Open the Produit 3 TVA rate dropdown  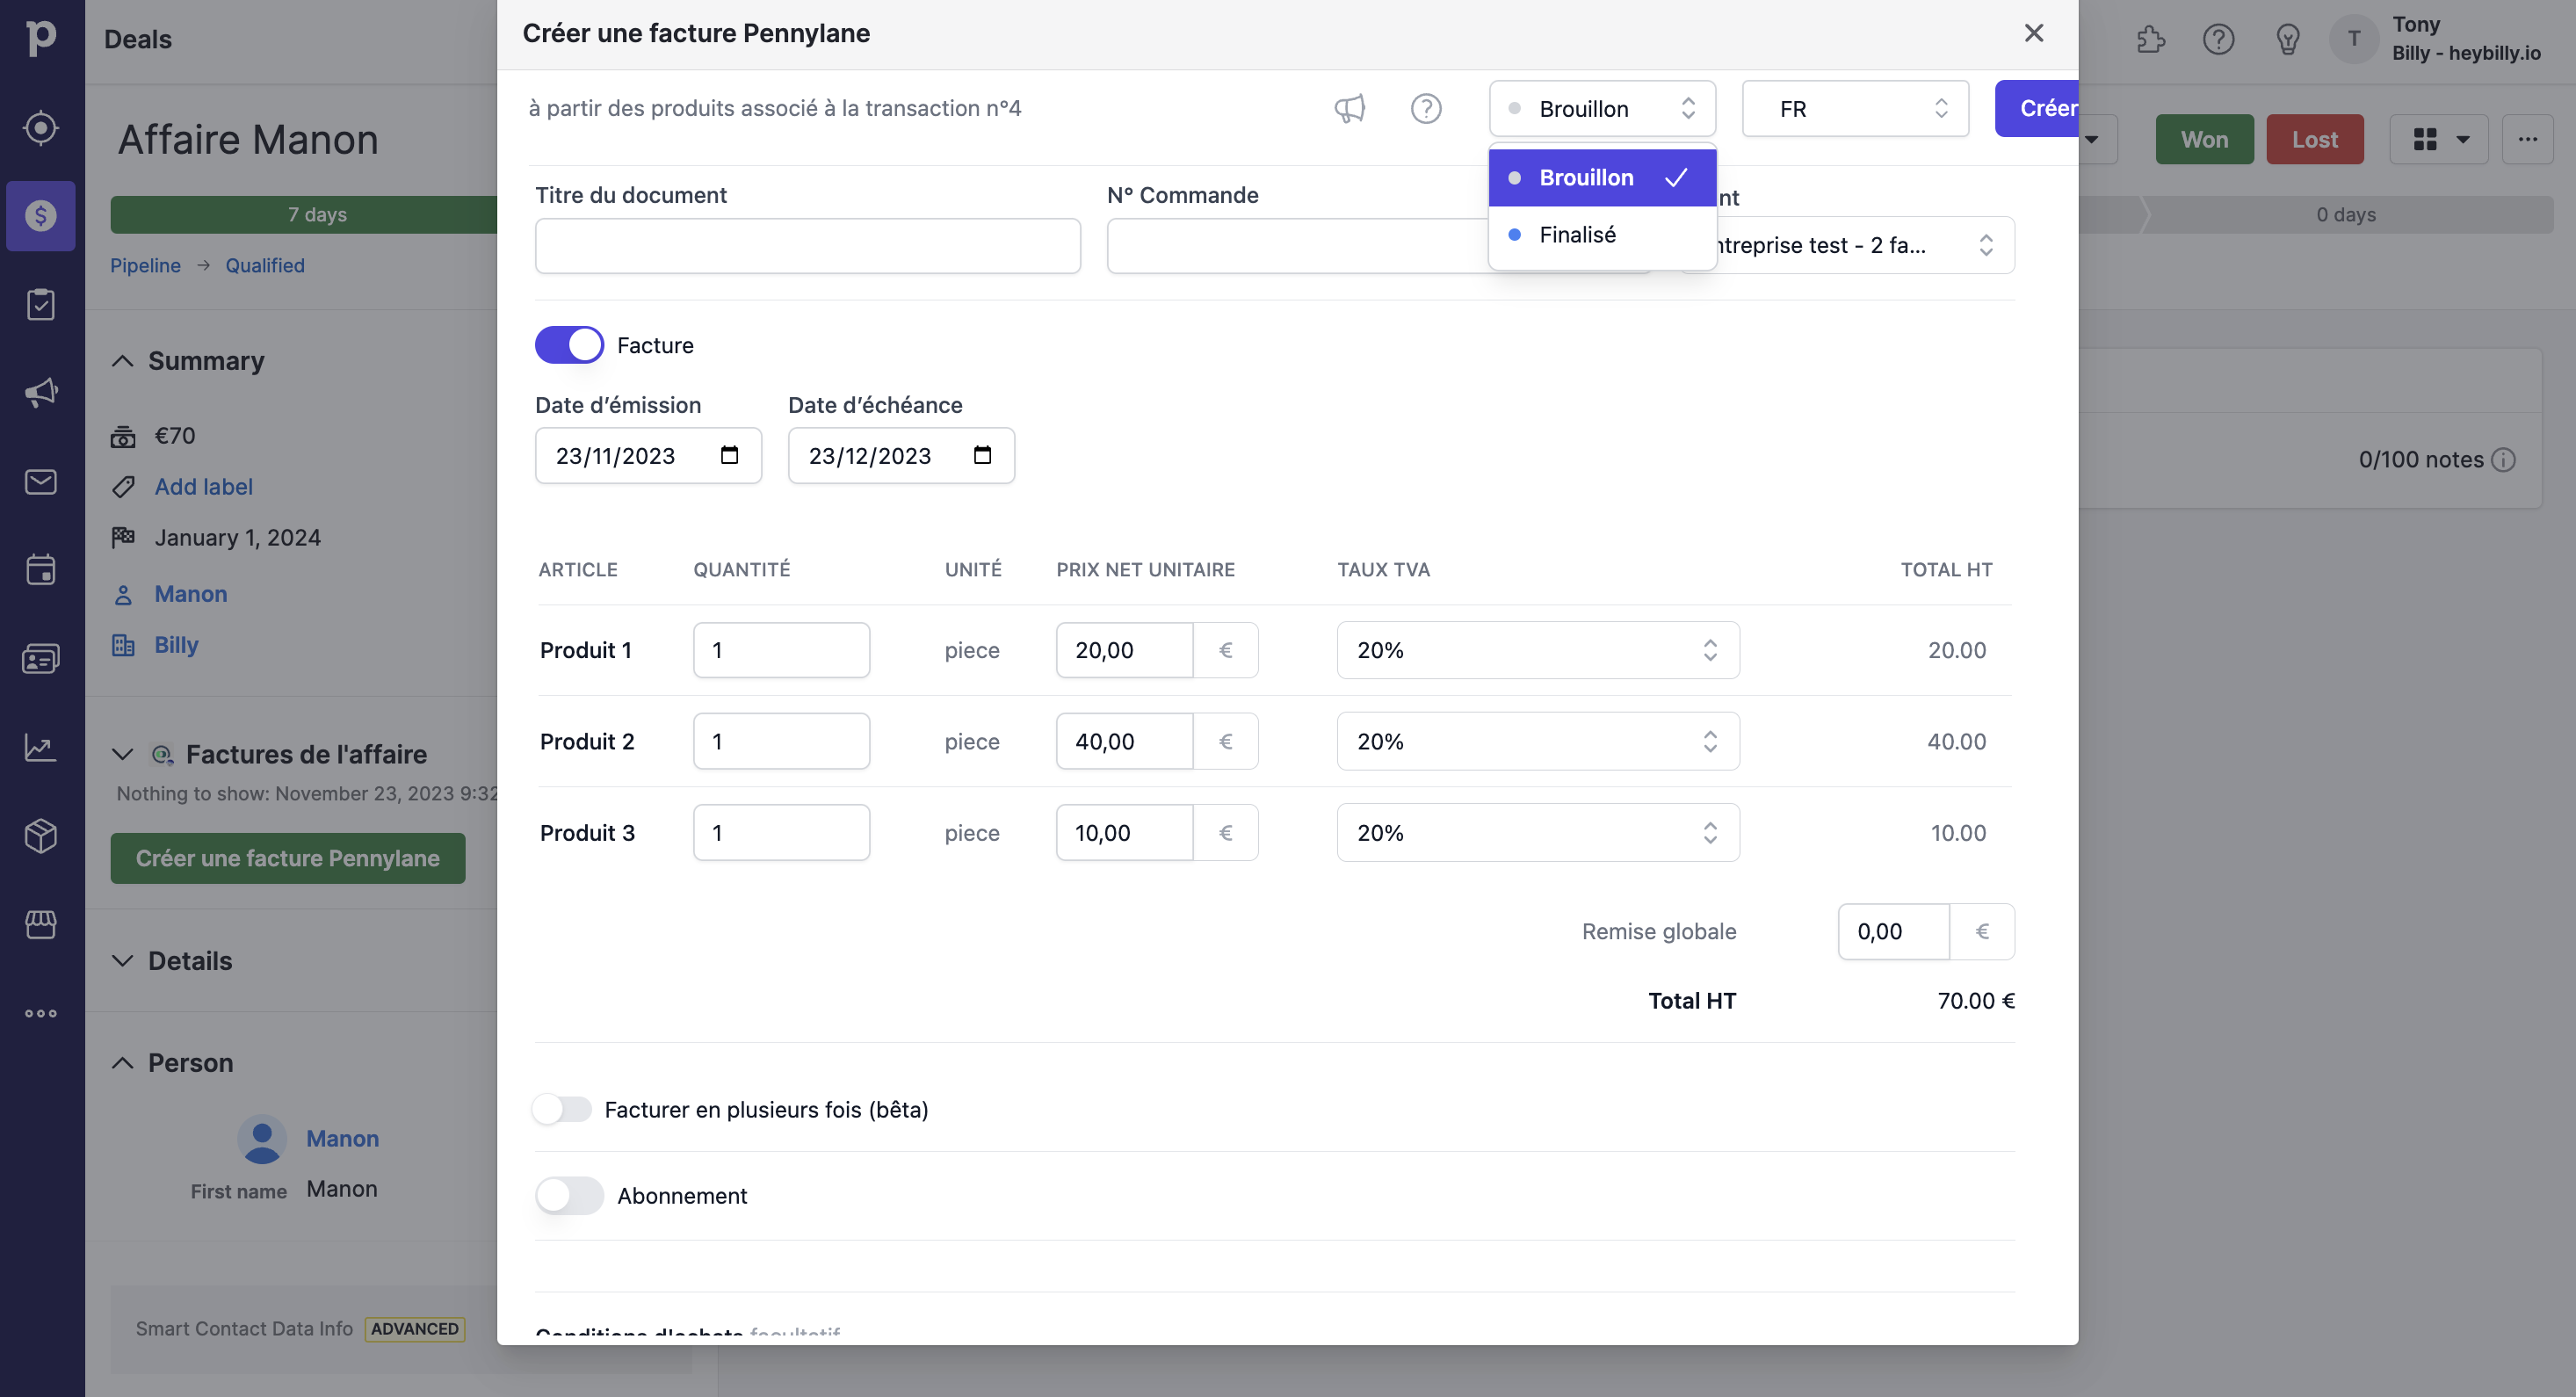1538,832
